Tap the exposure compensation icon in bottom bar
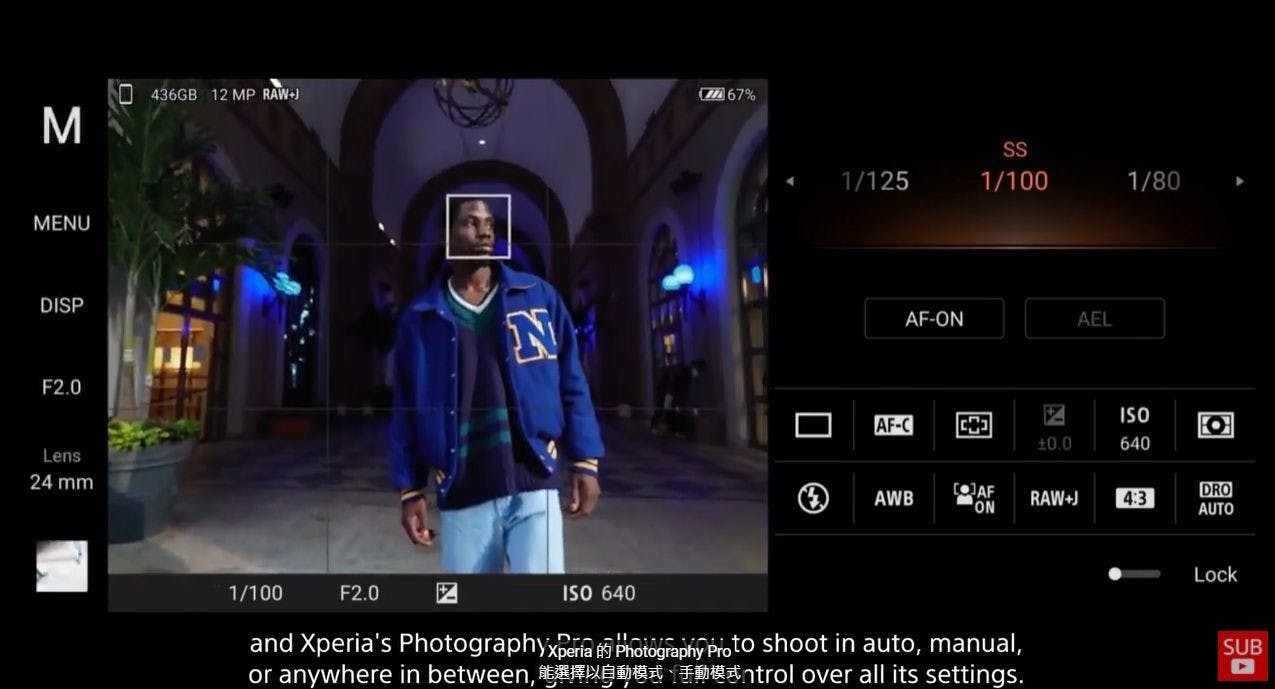The width and height of the screenshot is (1275, 689). pyautogui.click(x=447, y=593)
